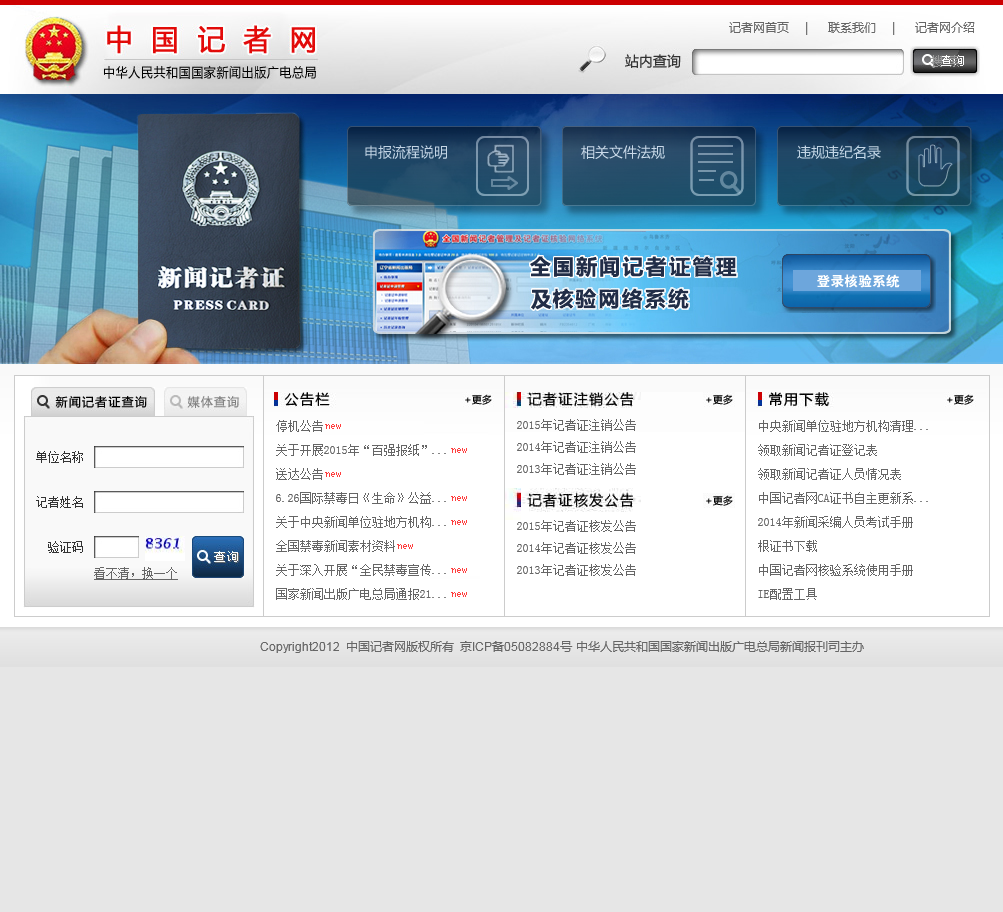Open 送达公告 announcement

click(299, 474)
